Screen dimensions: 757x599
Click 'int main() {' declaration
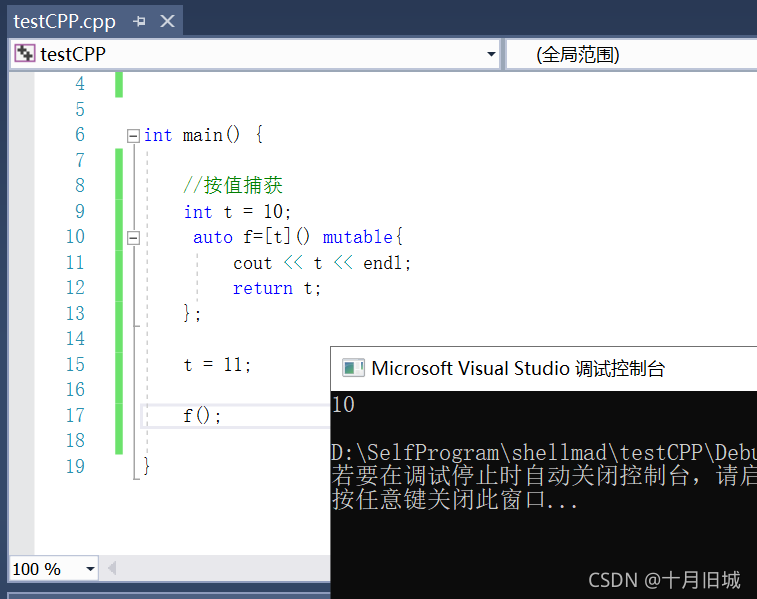pos(203,135)
